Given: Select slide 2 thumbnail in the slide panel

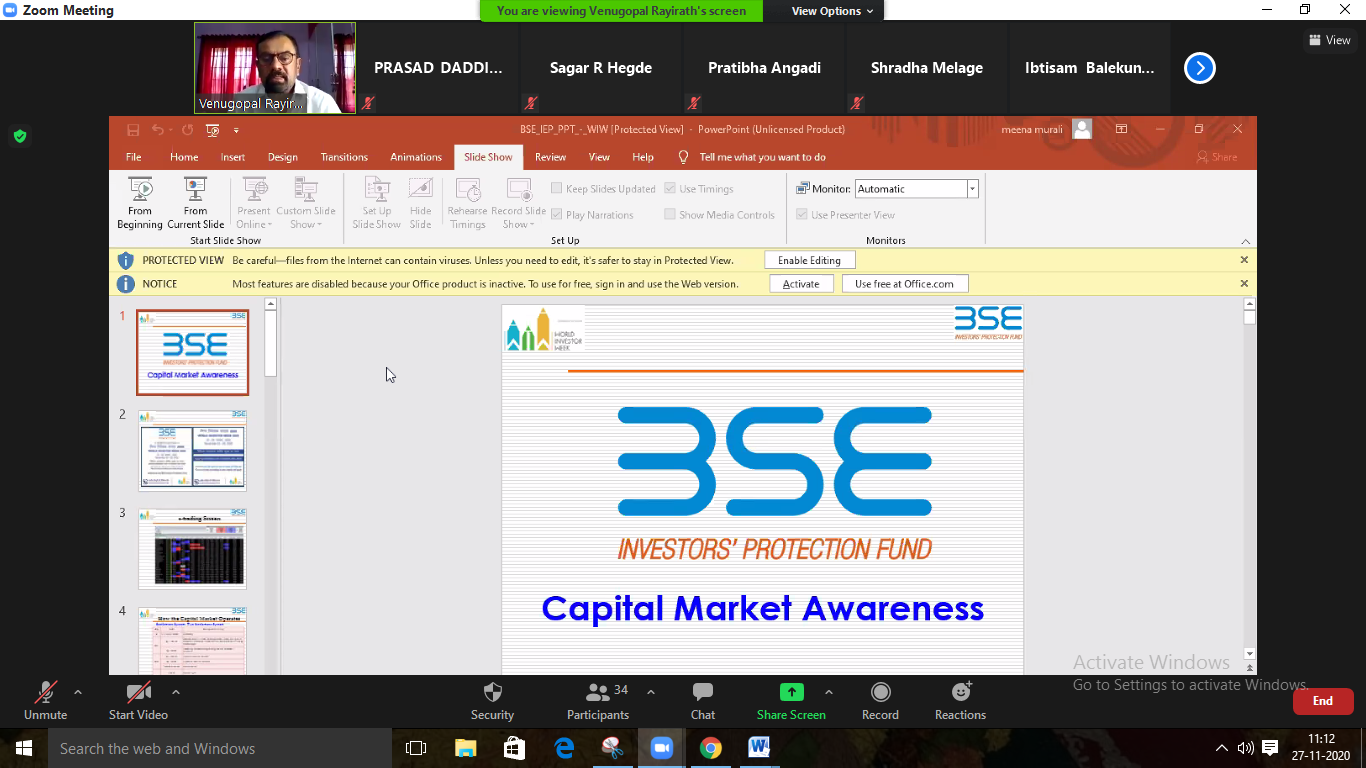Looking at the screenshot, I should point(192,450).
